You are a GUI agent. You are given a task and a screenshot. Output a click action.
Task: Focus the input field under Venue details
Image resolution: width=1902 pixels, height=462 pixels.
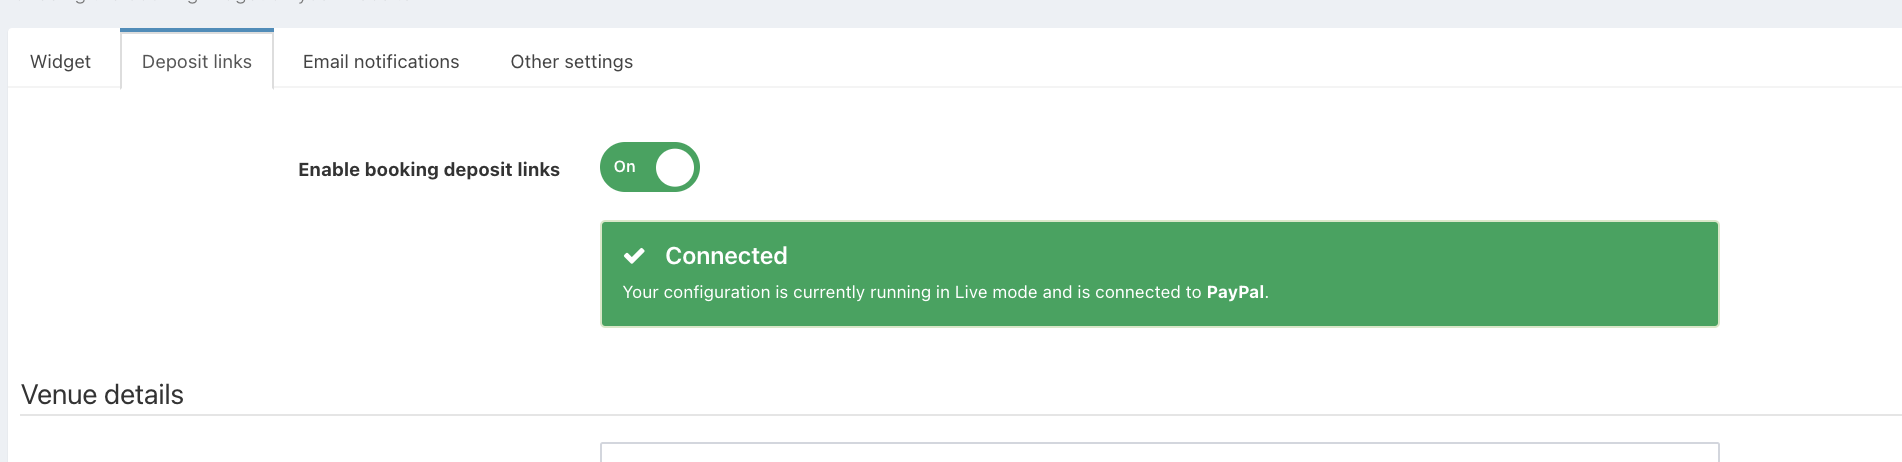click(1159, 453)
